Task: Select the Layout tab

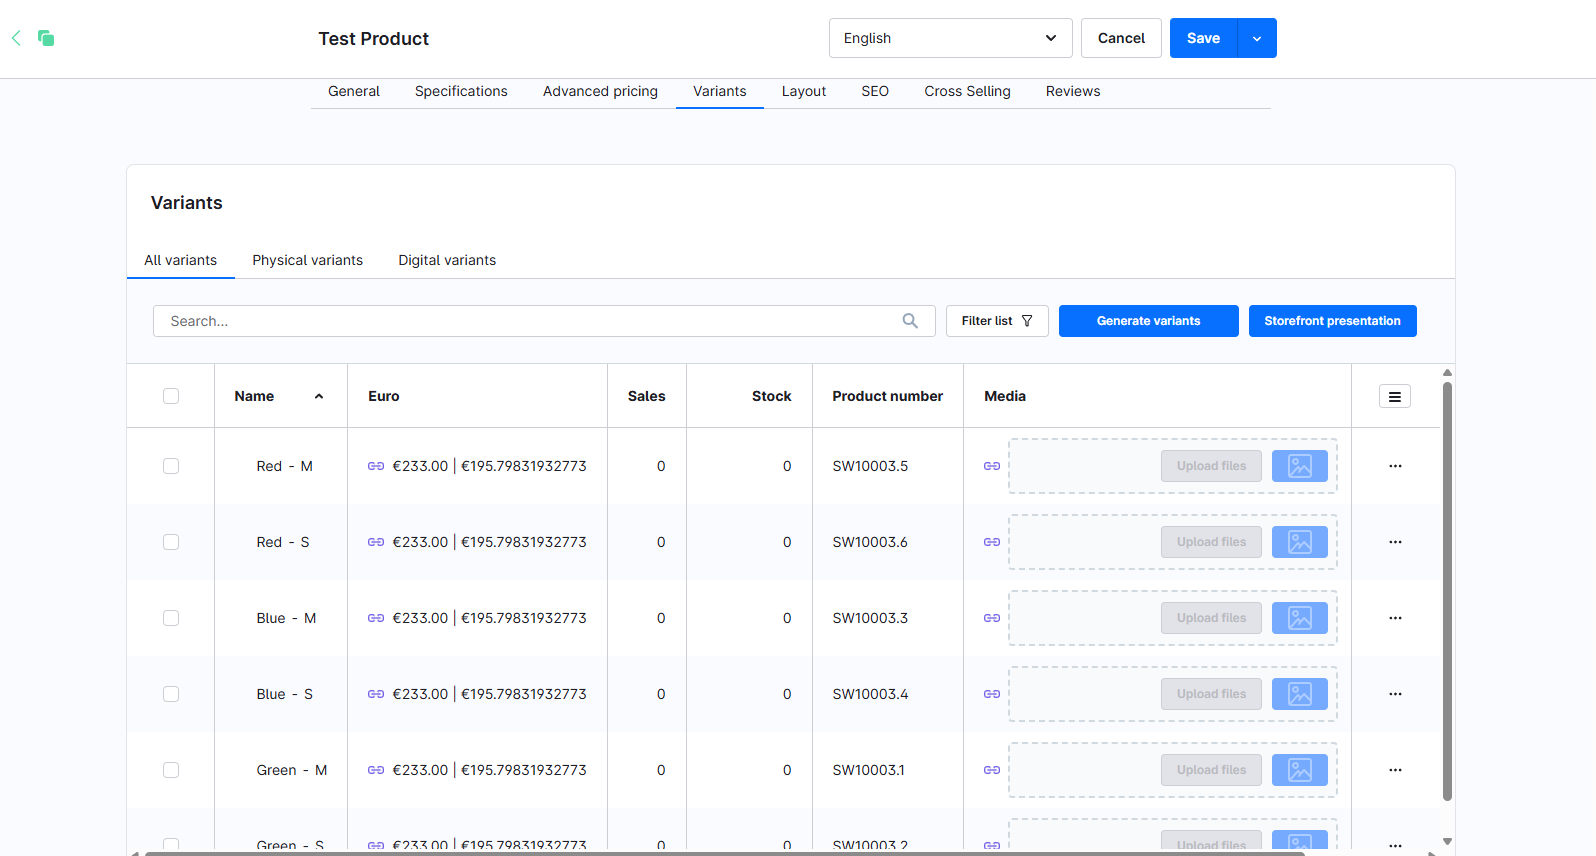Action: pyautogui.click(x=804, y=91)
